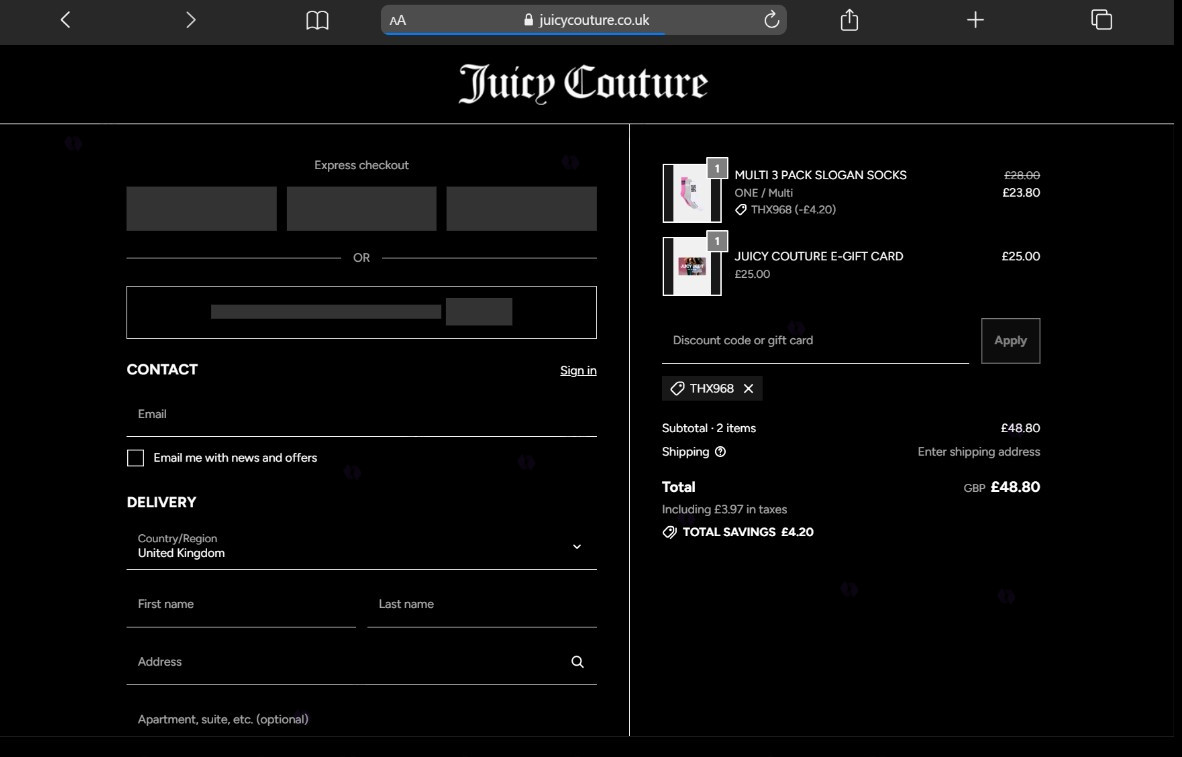
Task: Click the Last name field
Action: [482, 605]
